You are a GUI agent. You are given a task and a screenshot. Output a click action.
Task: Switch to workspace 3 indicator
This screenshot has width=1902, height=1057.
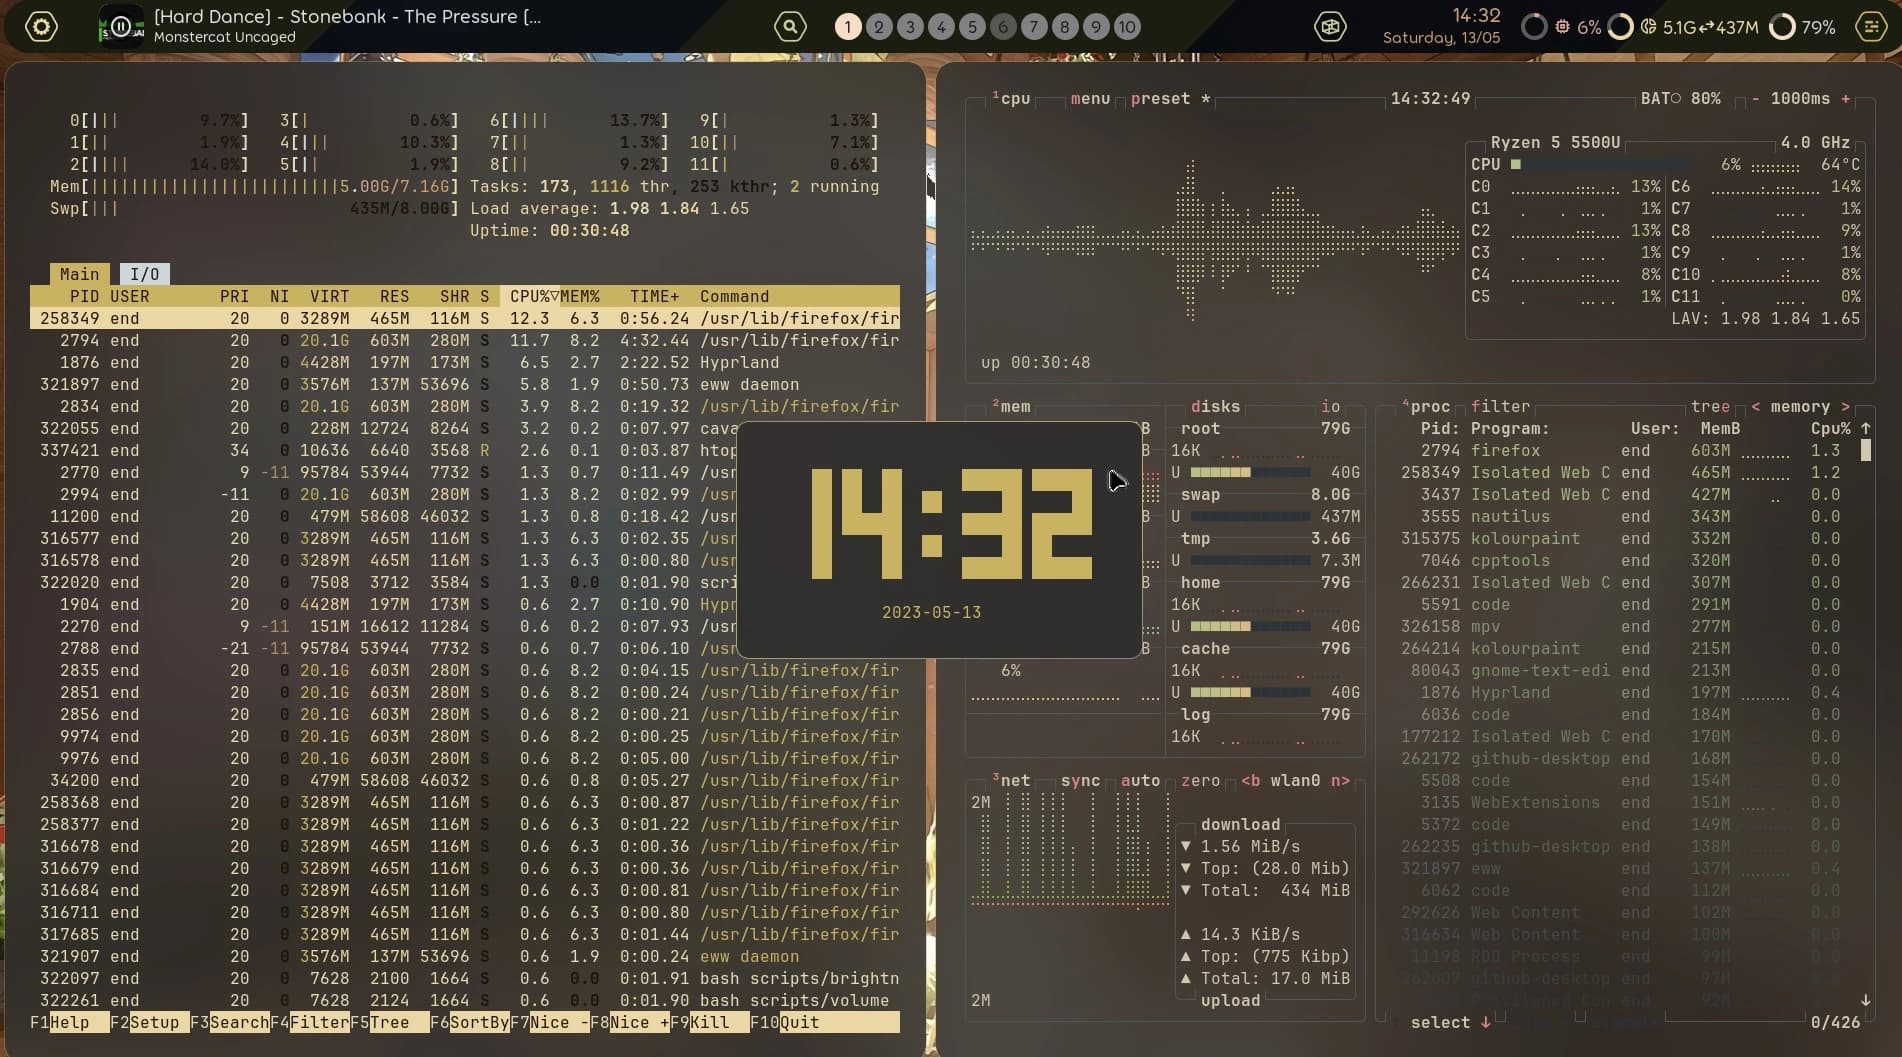[910, 27]
